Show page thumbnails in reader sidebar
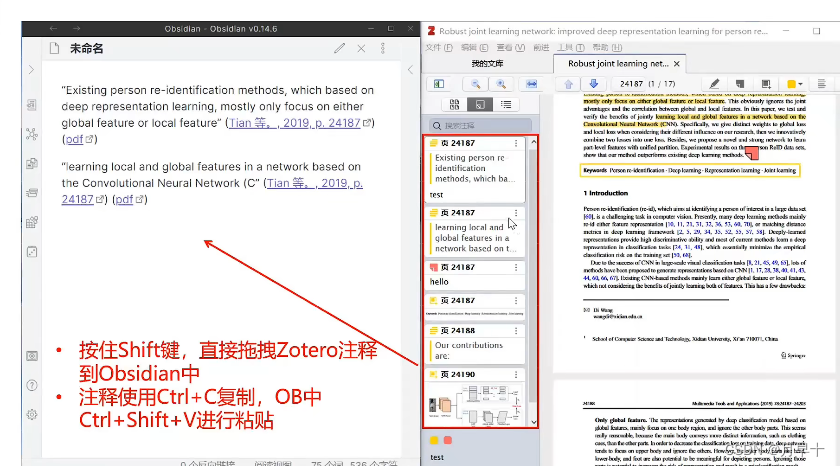The height and width of the screenshot is (466, 840). pyautogui.click(x=454, y=104)
